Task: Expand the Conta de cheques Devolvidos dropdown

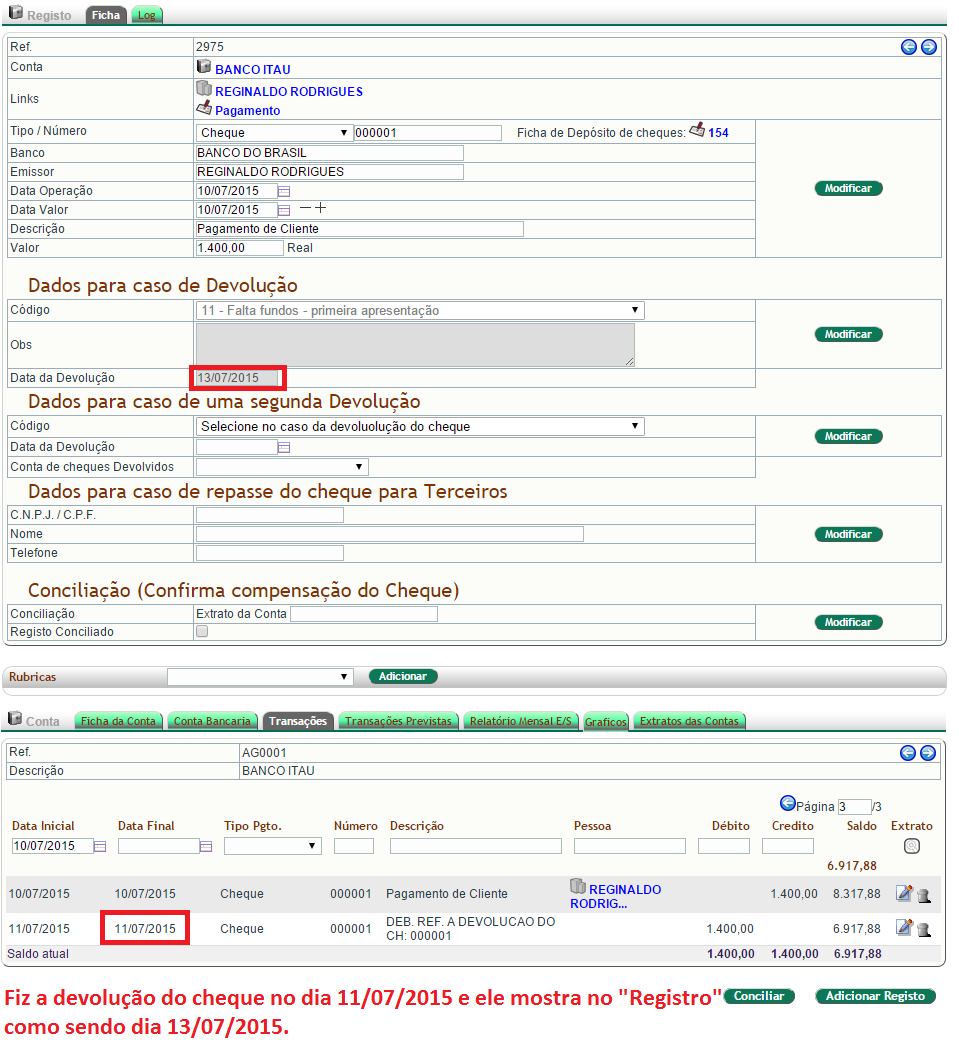Action: [282, 467]
